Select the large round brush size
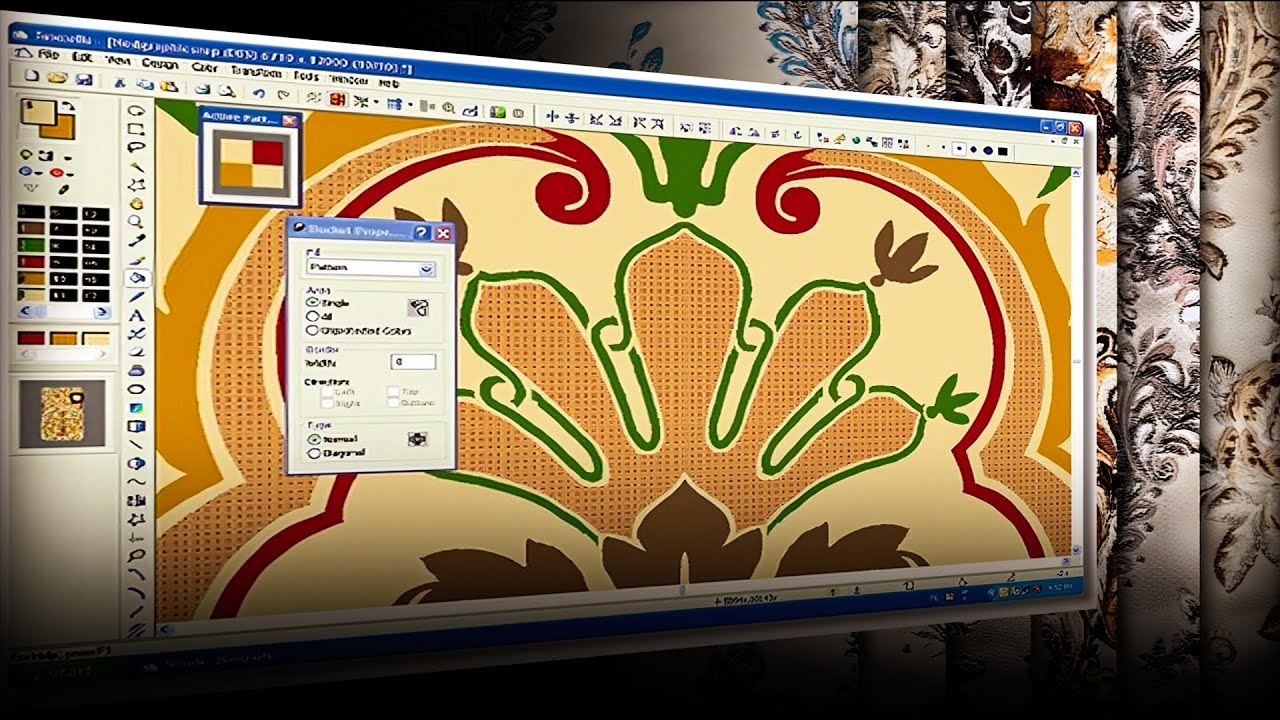The height and width of the screenshot is (720, 1280). pyautogui.click(x=987, y=150)
